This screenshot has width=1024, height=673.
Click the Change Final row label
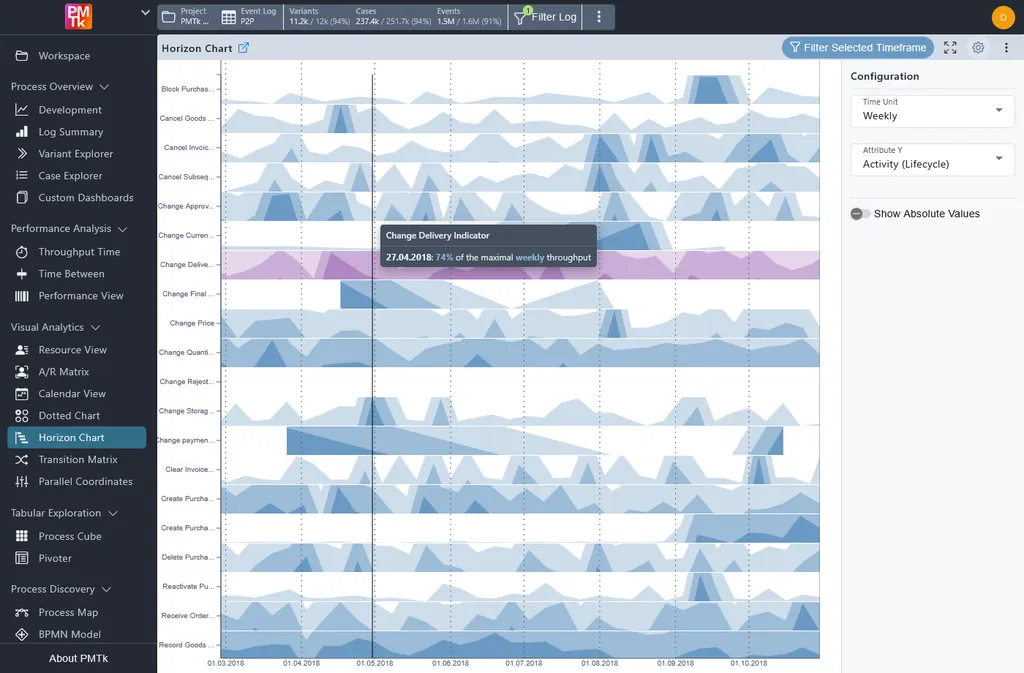(x=188, y=294)
